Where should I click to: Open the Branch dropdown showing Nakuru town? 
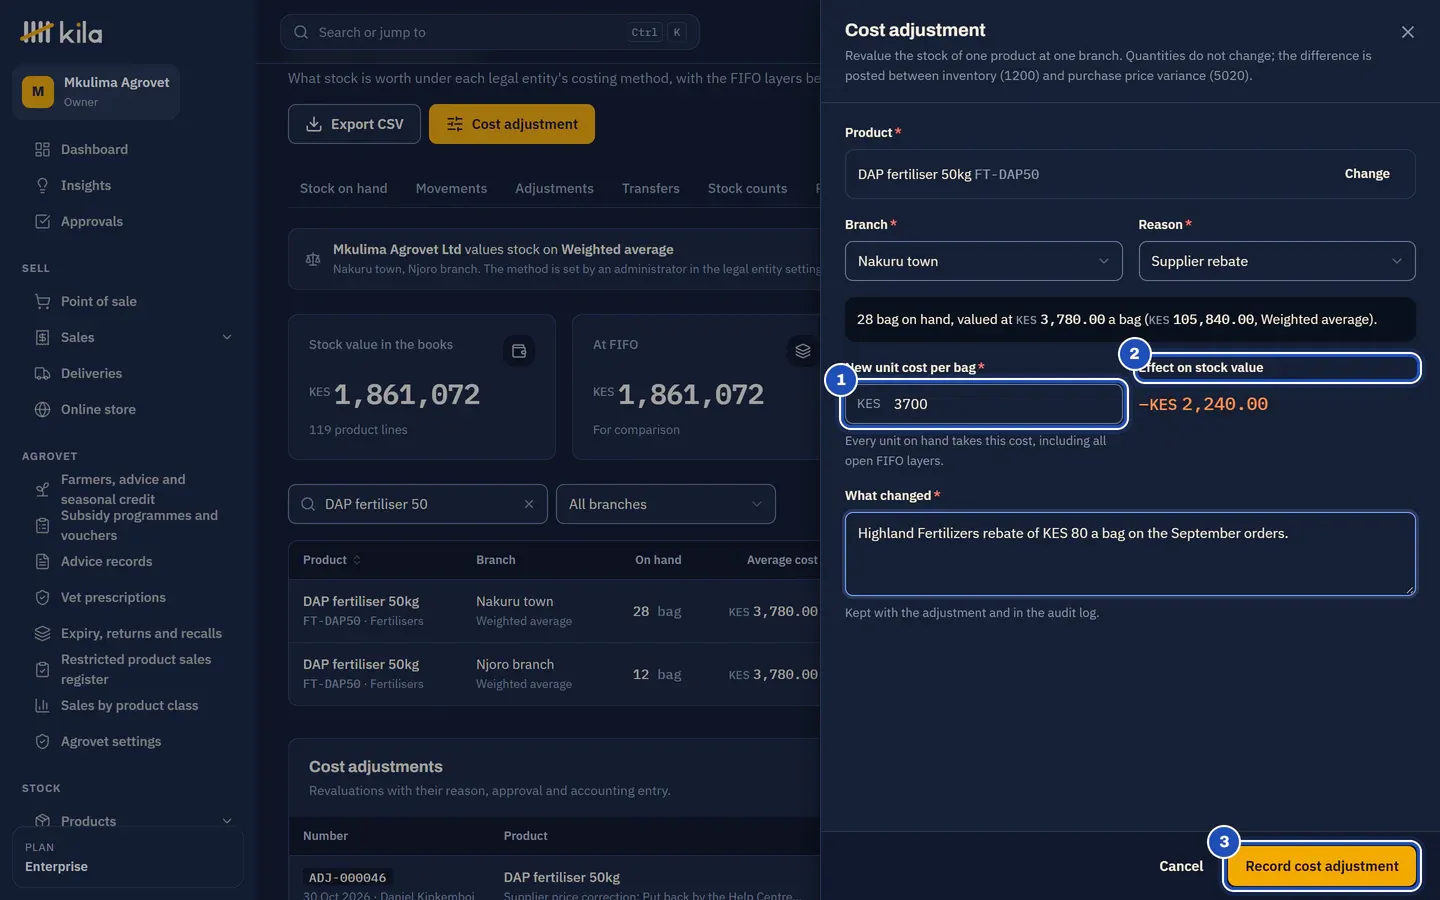tap(984, 261)
